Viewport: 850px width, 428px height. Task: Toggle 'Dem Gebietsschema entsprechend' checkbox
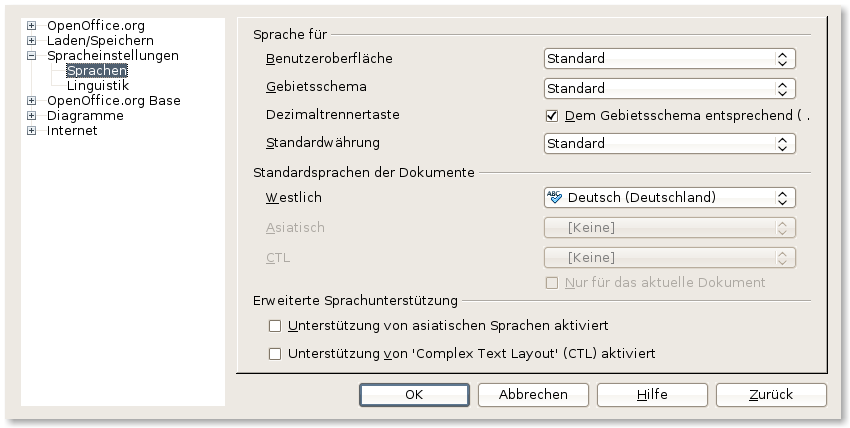coord(552,115)
